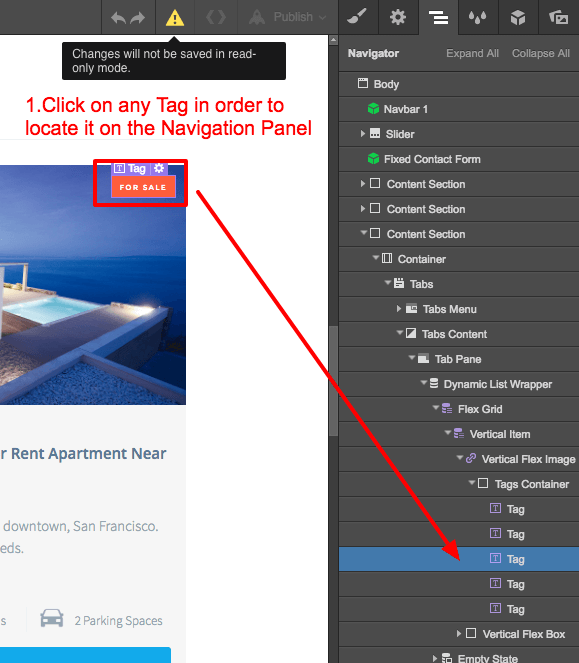Click the Tabs element icon
Image resolution: width=579 pixels, height=663 pixels.
(x=399, y=283)
